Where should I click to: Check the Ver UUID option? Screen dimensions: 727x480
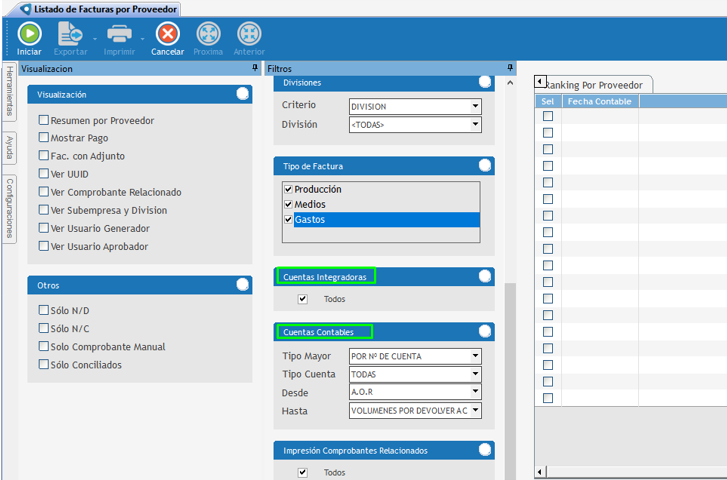[x=44, y=174]
